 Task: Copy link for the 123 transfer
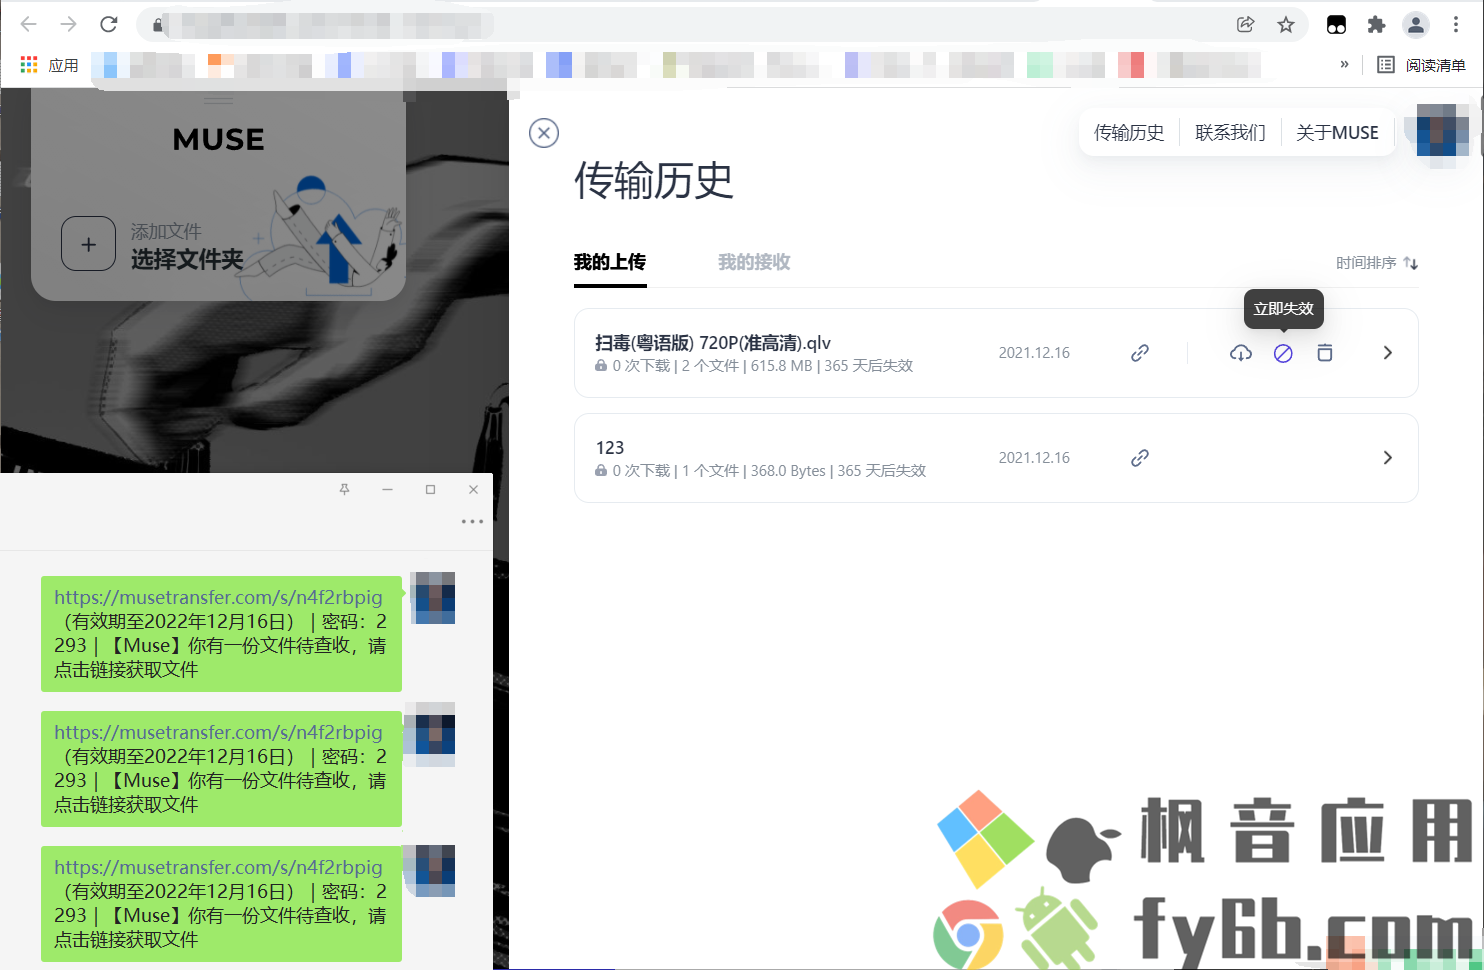(1140, 458)
